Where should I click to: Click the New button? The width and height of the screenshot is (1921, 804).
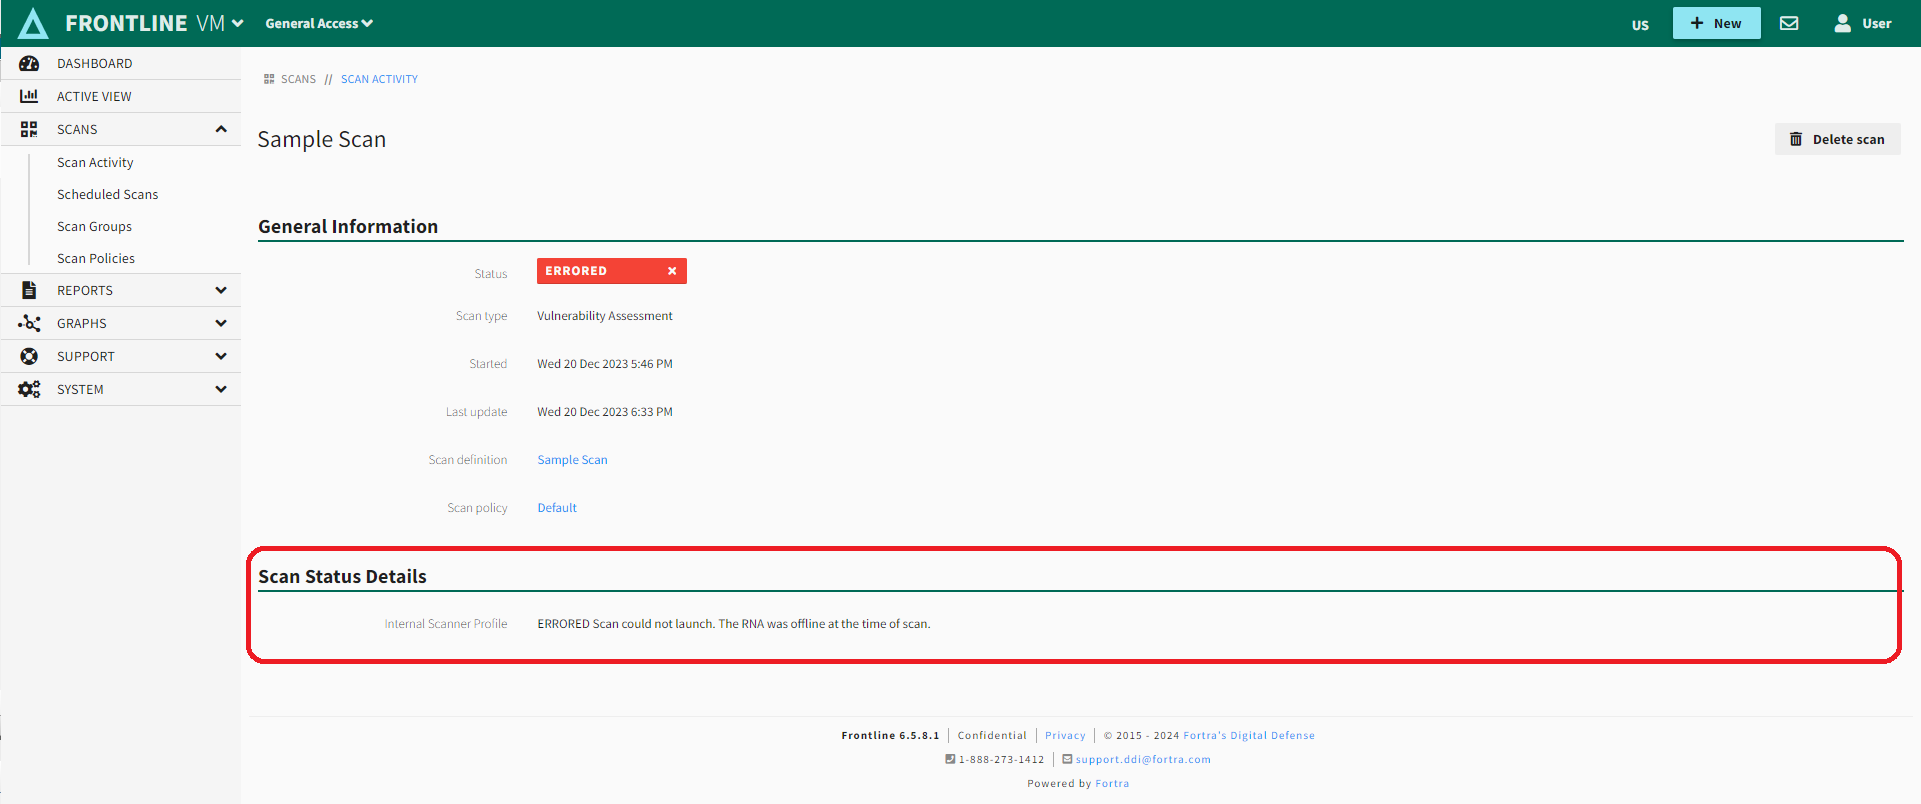point(1716,23)
